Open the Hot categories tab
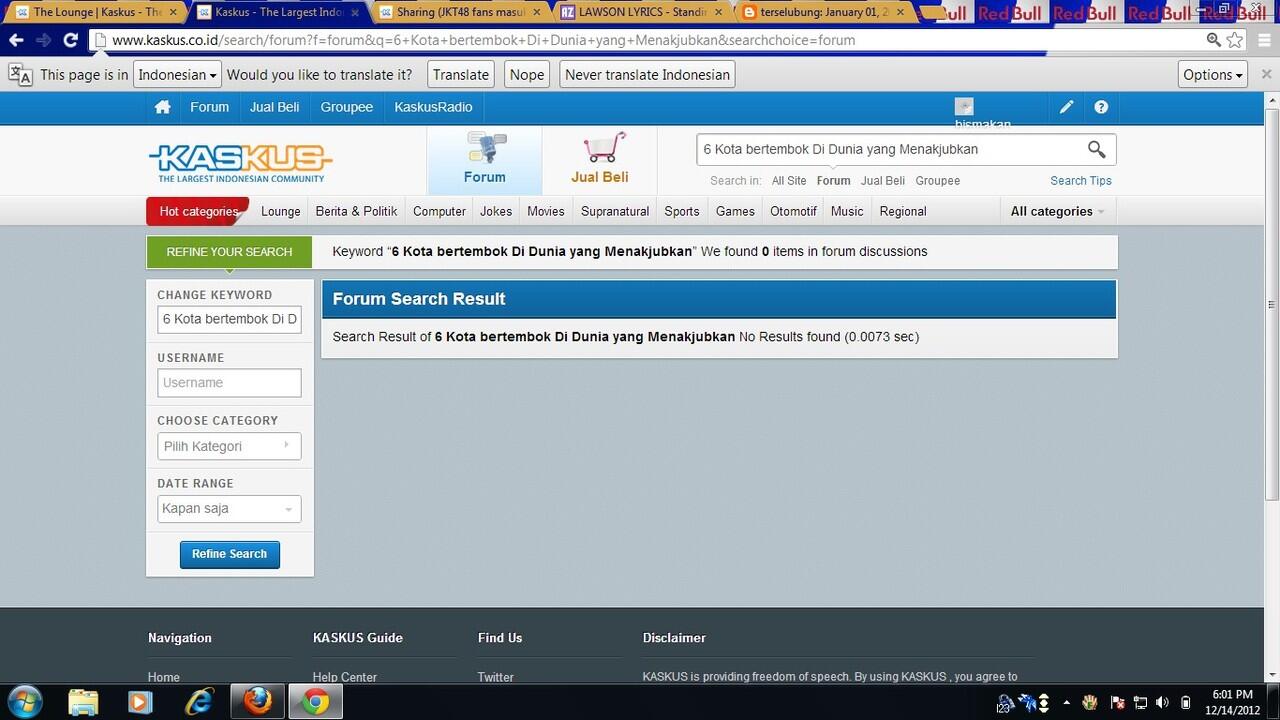The width and height of the screenshot is (1280, 720). (x=198, y=211)
